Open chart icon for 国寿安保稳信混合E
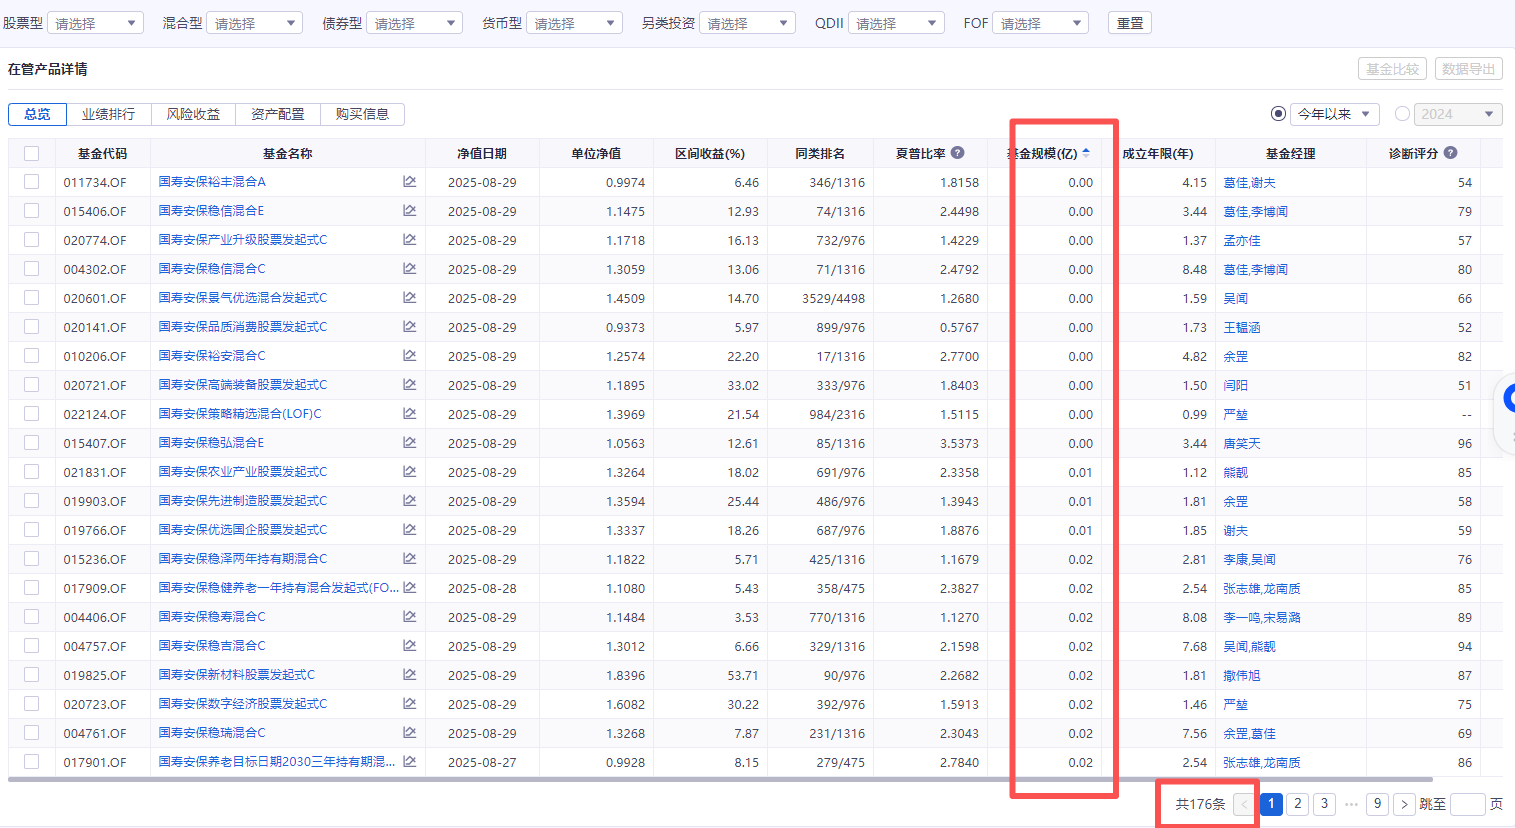Image resolution: width=1515 pixels, height=828 pixels. point(409,211)
